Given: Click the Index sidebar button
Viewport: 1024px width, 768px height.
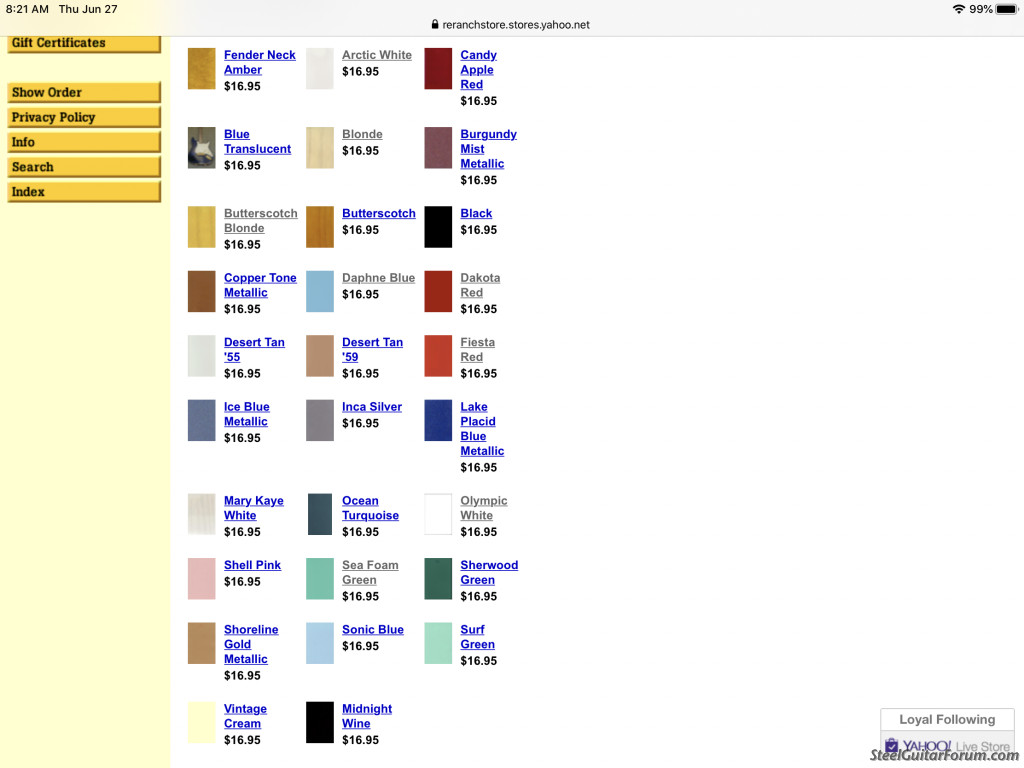Looking at the screenshot, I should click(x=84, y=192).
